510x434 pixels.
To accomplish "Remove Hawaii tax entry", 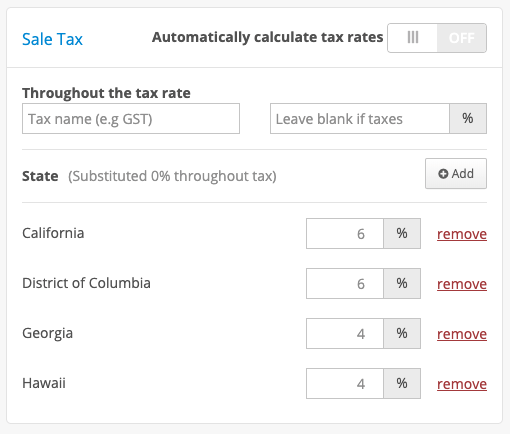I will pyautogui.click(x=462, y=384).
